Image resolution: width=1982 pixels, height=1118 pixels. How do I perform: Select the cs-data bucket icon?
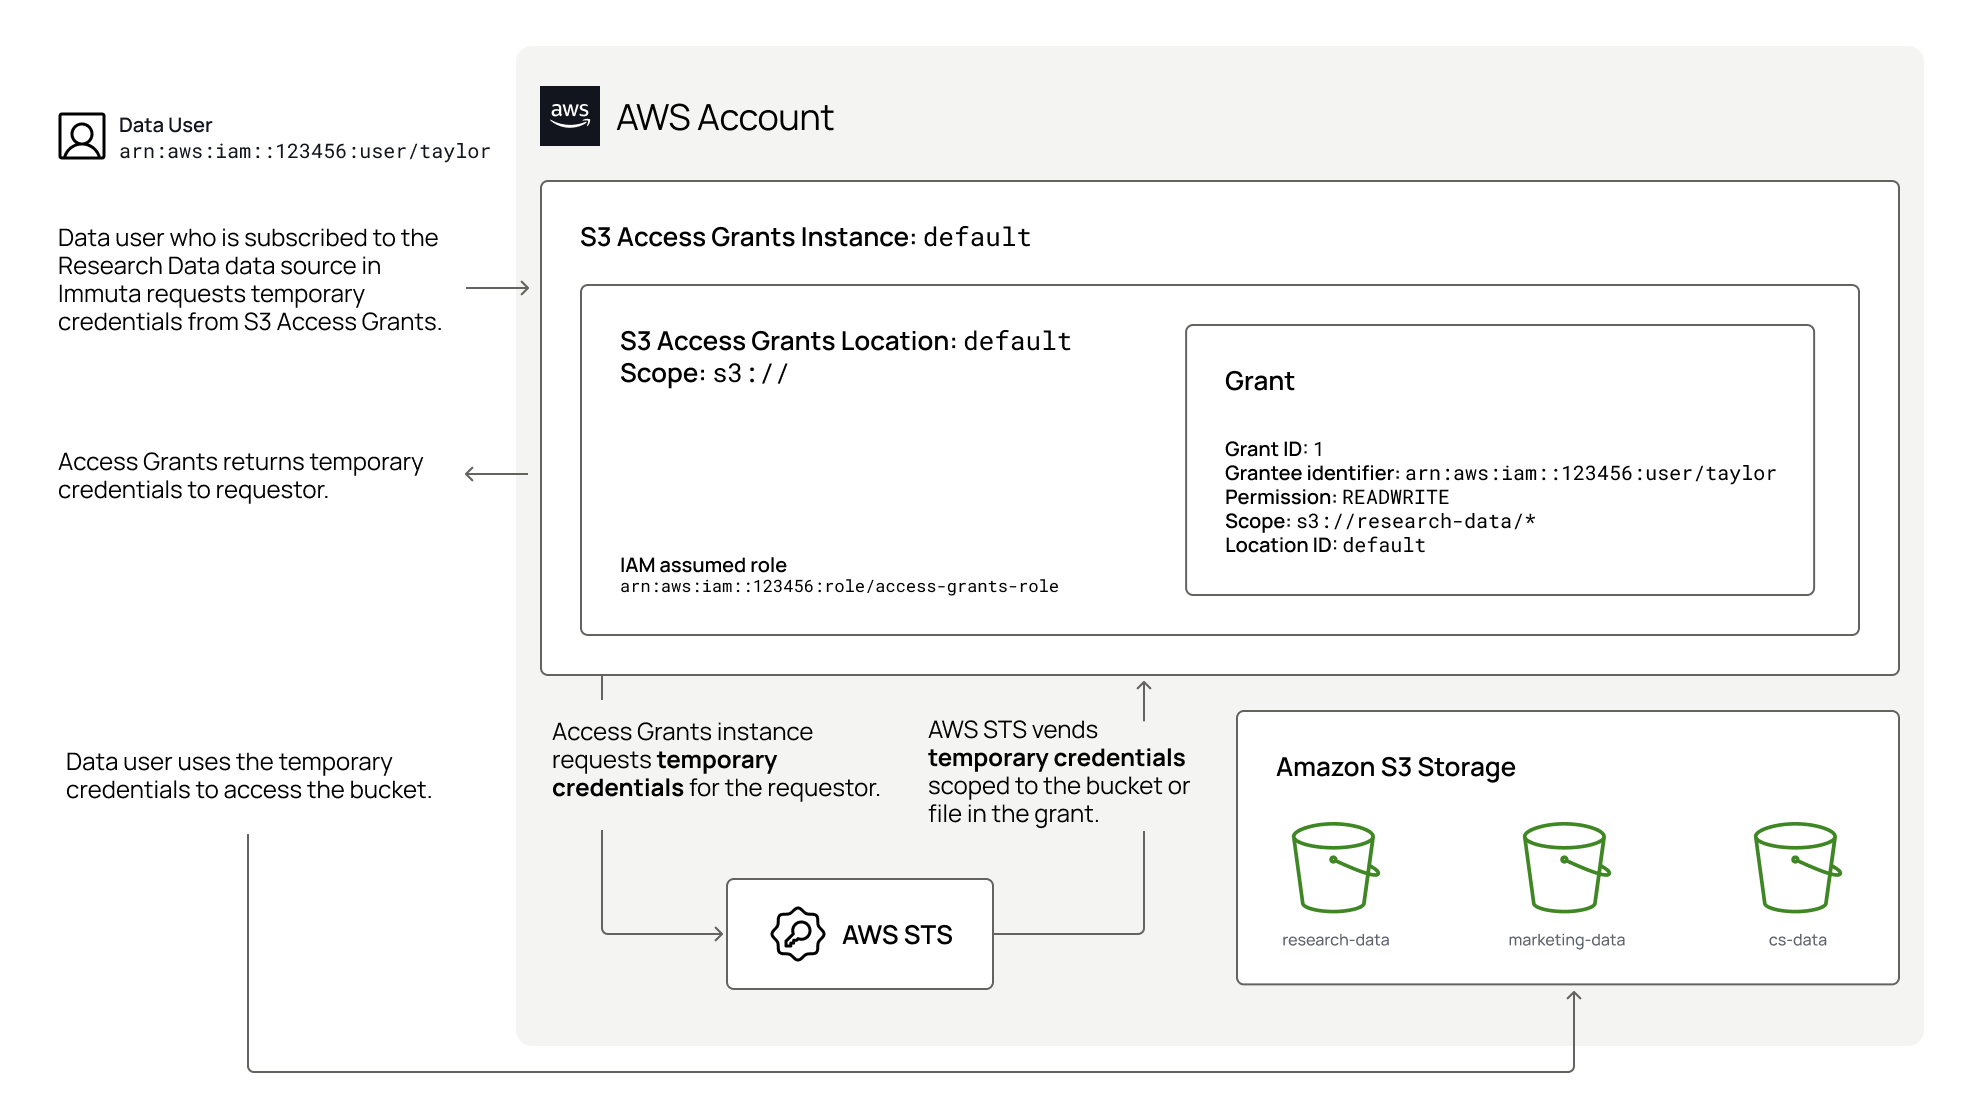tap(1797, 867)
